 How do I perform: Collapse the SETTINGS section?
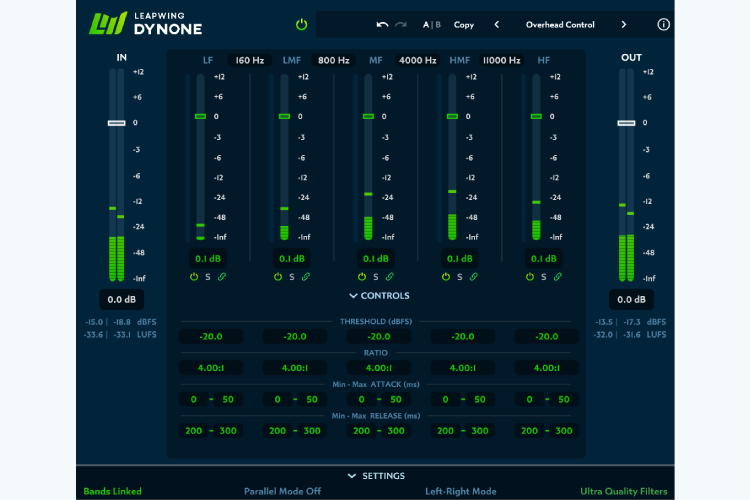point(376,476)
